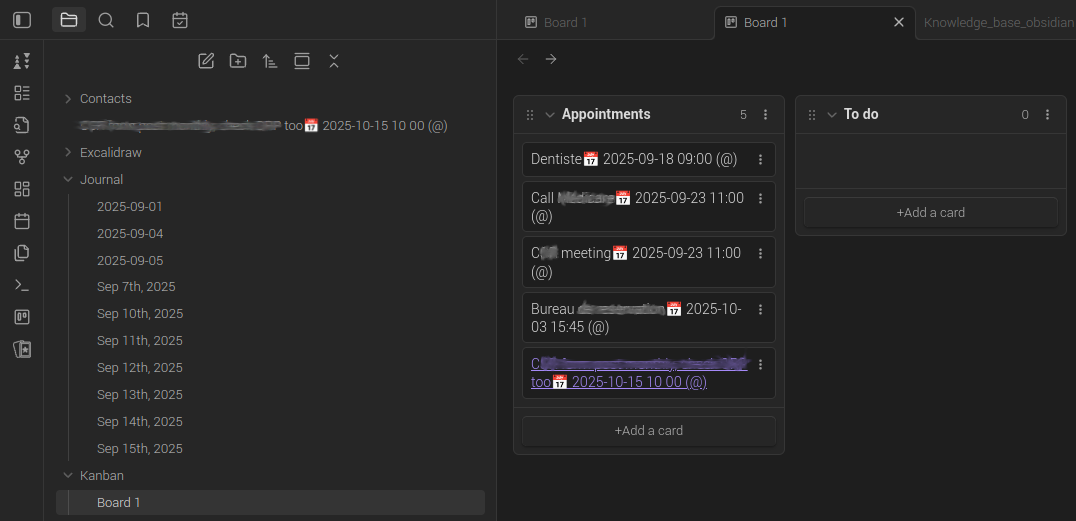Open journal note 2025-09-04
Image resolution: width=1076 pixels, height=521 pixels.
(130, 234)
